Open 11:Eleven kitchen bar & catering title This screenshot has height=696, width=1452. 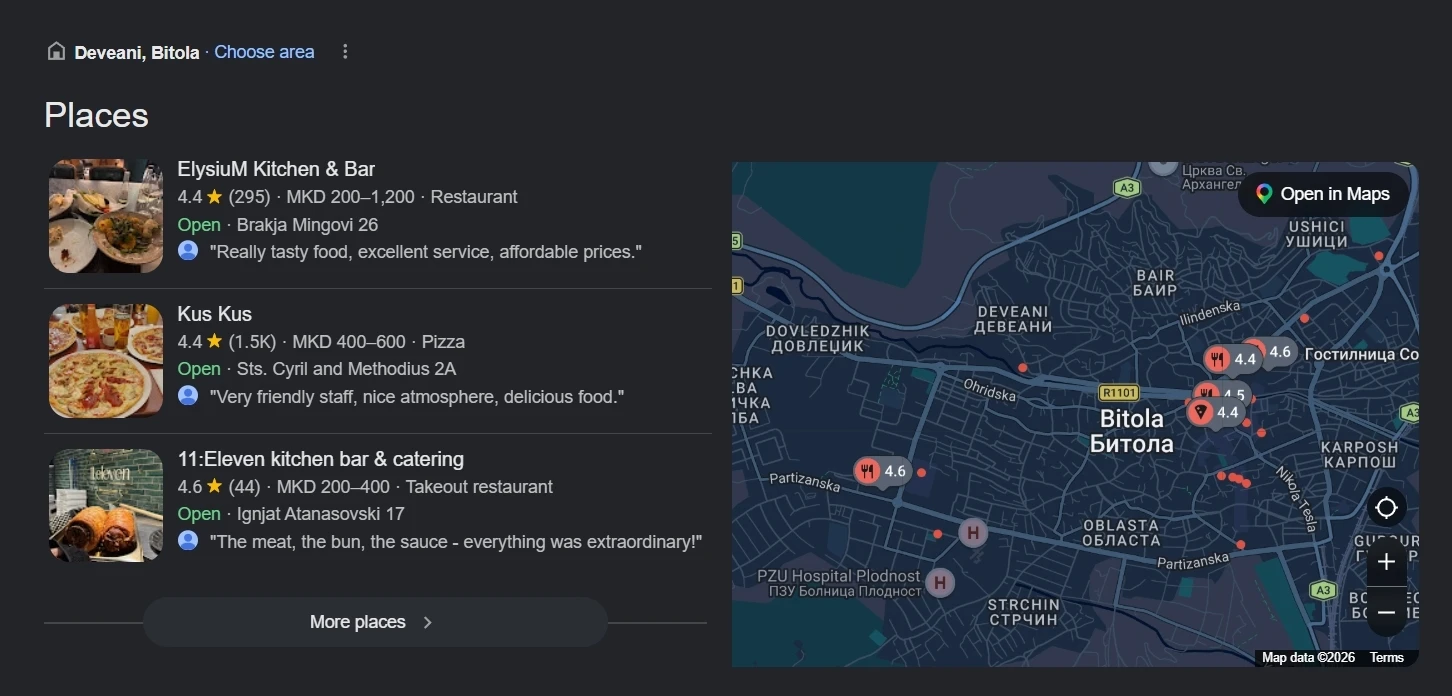(320, 459)
